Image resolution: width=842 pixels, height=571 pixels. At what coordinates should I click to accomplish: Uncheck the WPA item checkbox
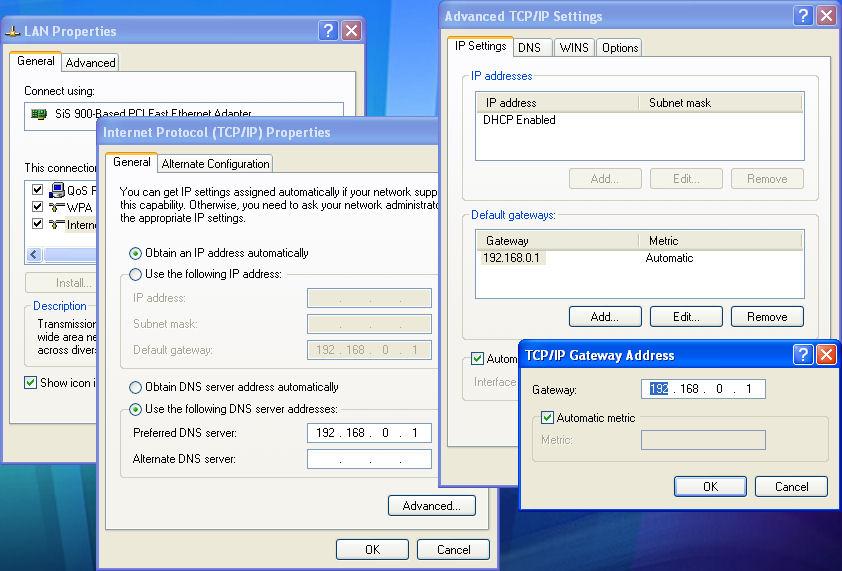click(x=37, y=207)
